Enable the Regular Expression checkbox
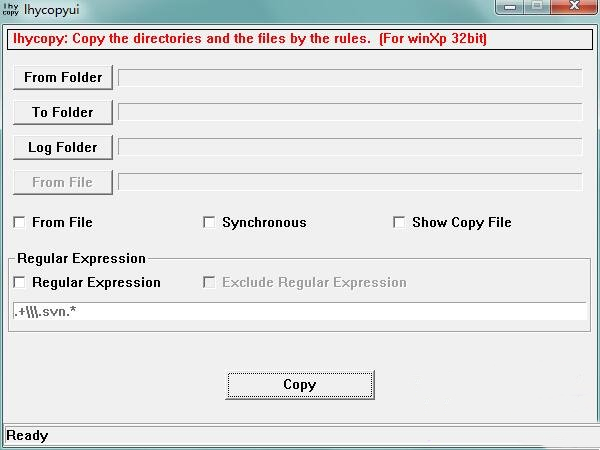This screenshot has width=600, height=450. tap(19, 282)
